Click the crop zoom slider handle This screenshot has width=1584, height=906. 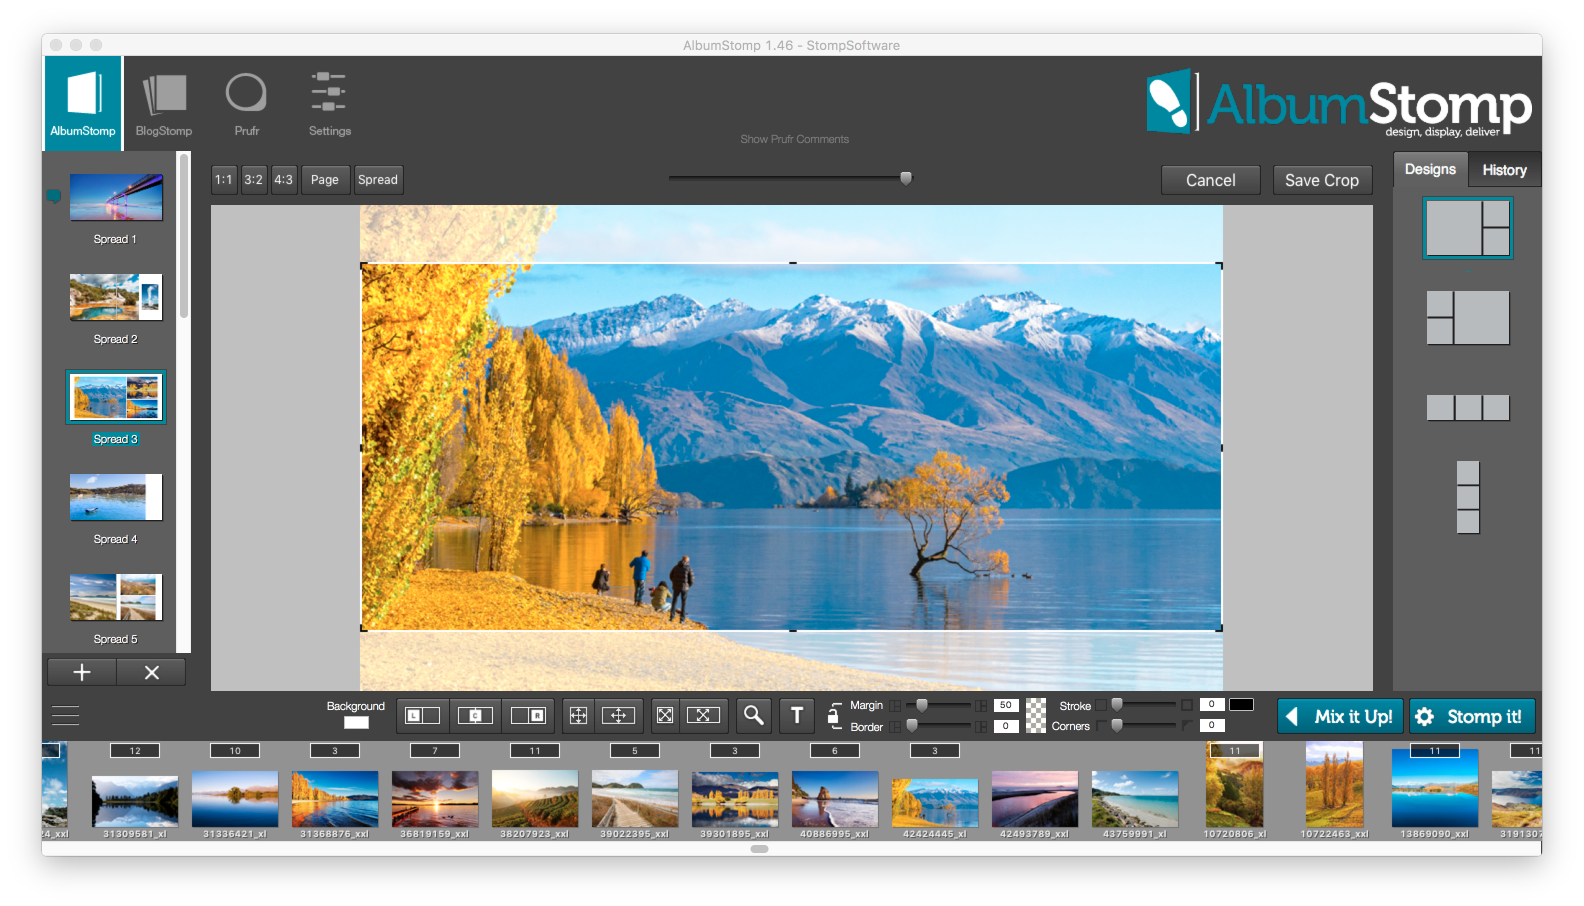pos(906,178)
